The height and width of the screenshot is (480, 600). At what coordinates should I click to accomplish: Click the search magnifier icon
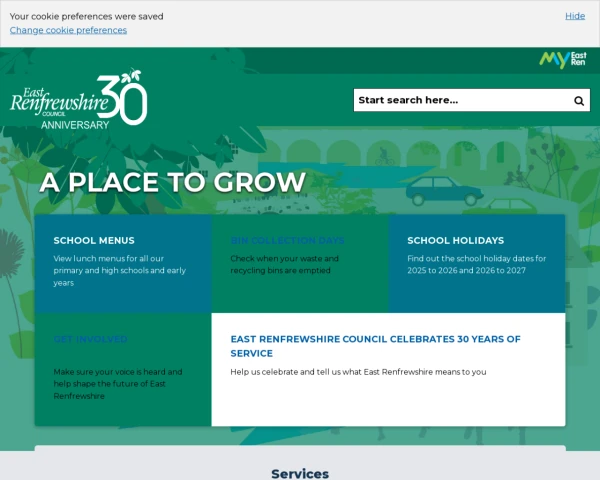(x=579, y=101)
